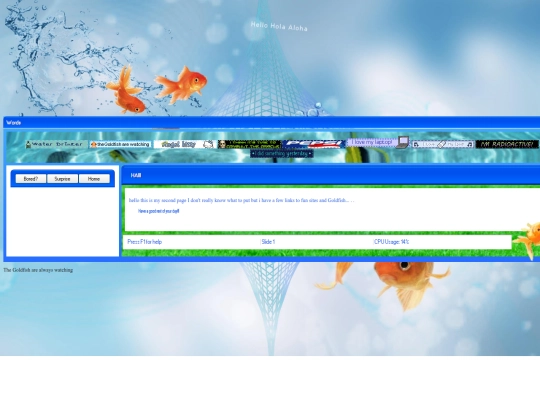This screenshot has width=540, height=405.
Task: Select the 'Slide 1' status entry
Action: click(x=268, y=242)
